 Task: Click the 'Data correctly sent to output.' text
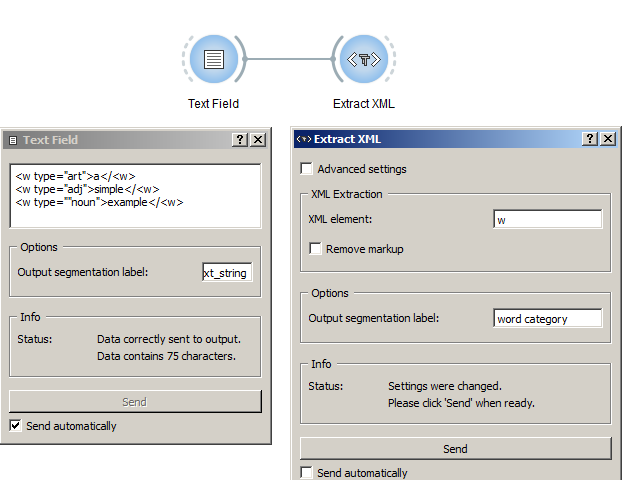click(169, 339)
